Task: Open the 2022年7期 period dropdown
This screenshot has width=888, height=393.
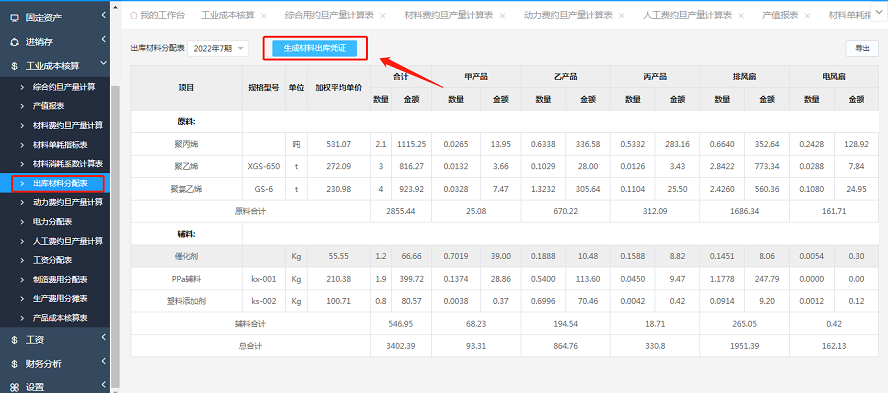Action: coord(218,49)
